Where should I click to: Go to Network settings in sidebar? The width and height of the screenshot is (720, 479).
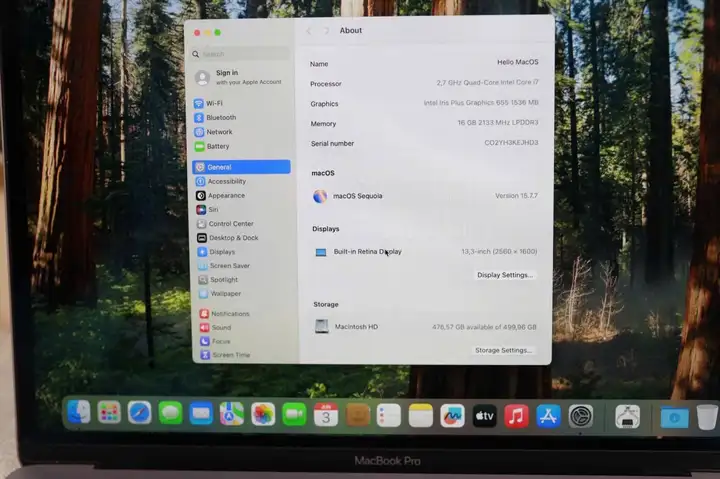point(241,132)
